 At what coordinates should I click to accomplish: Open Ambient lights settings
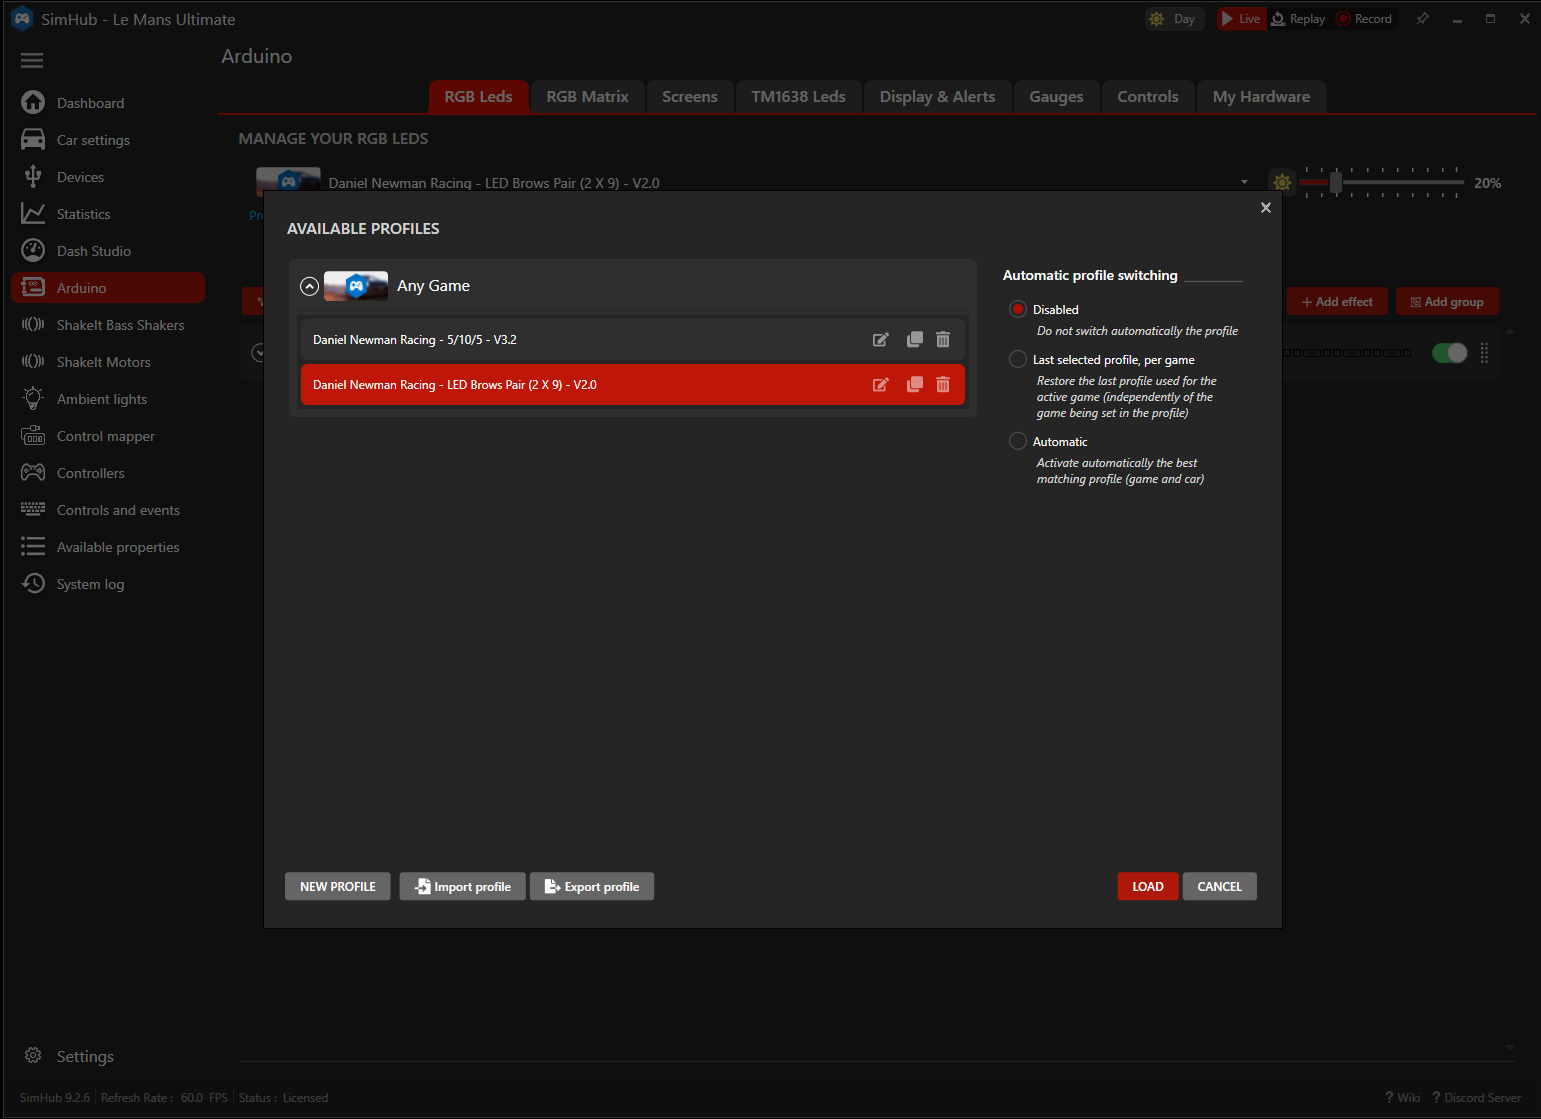(33, 398)
